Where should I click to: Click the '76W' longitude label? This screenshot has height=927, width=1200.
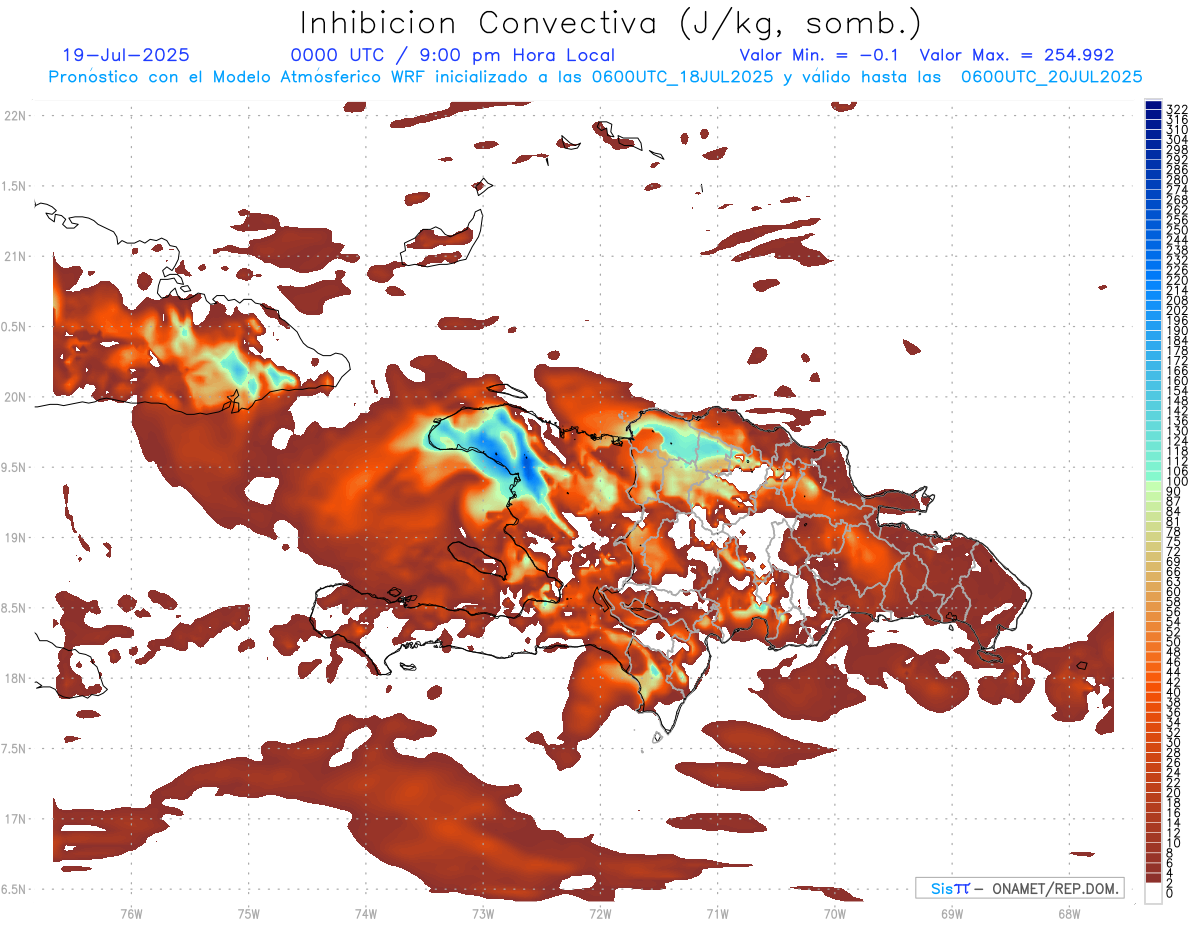[131, 913]
